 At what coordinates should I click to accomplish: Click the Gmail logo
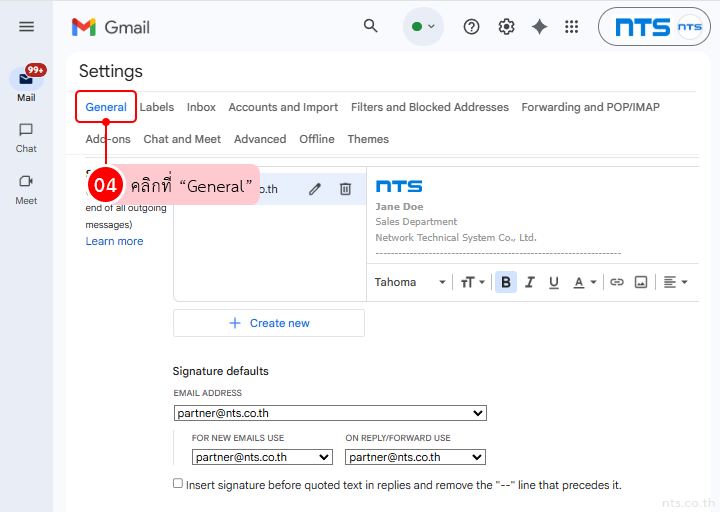point(111,27)
